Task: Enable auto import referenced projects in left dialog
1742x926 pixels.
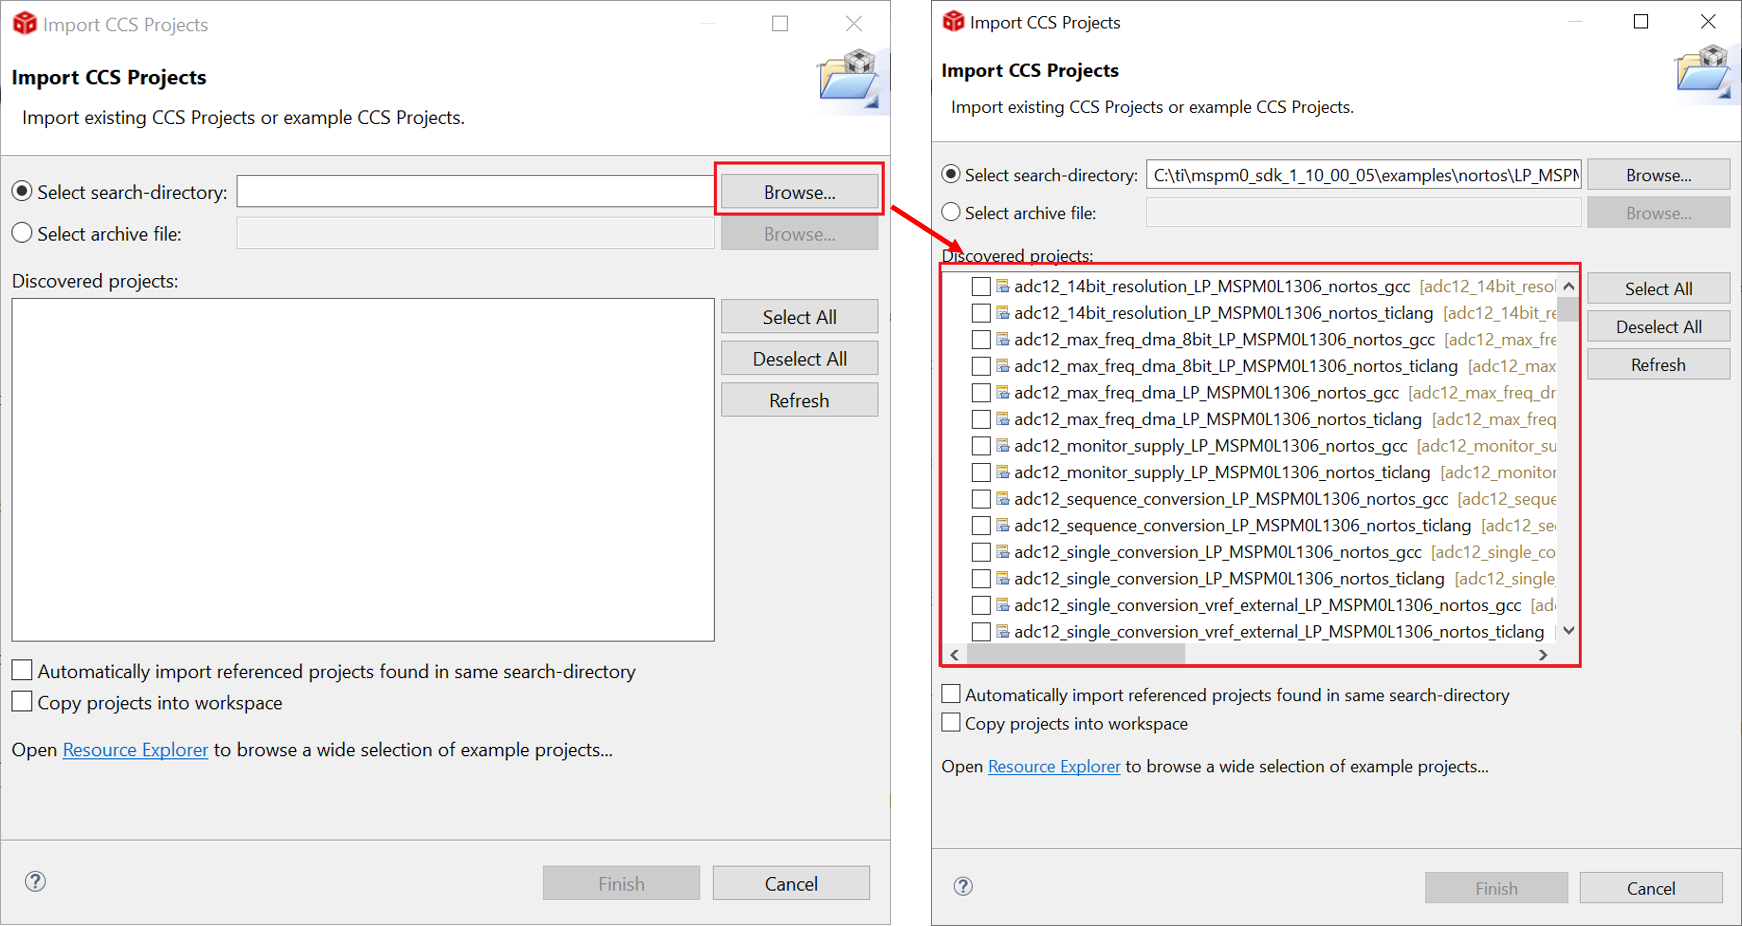Action: 22,670
